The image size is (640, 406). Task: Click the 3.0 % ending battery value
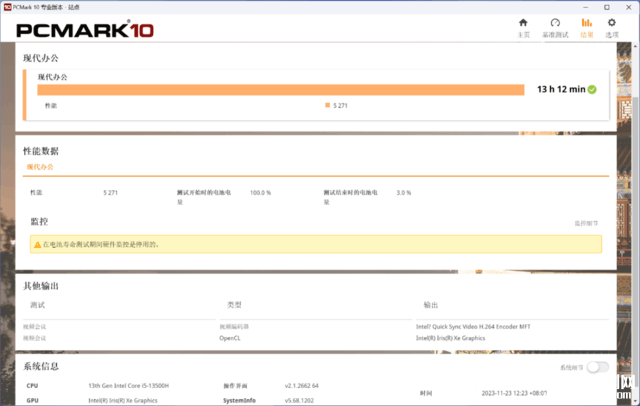[404, 193]
